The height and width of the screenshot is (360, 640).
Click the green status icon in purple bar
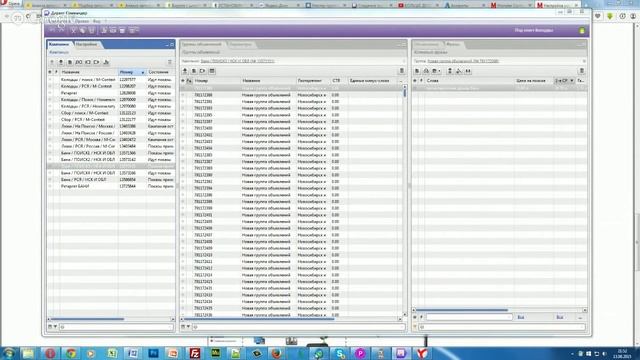click(582, 31)
